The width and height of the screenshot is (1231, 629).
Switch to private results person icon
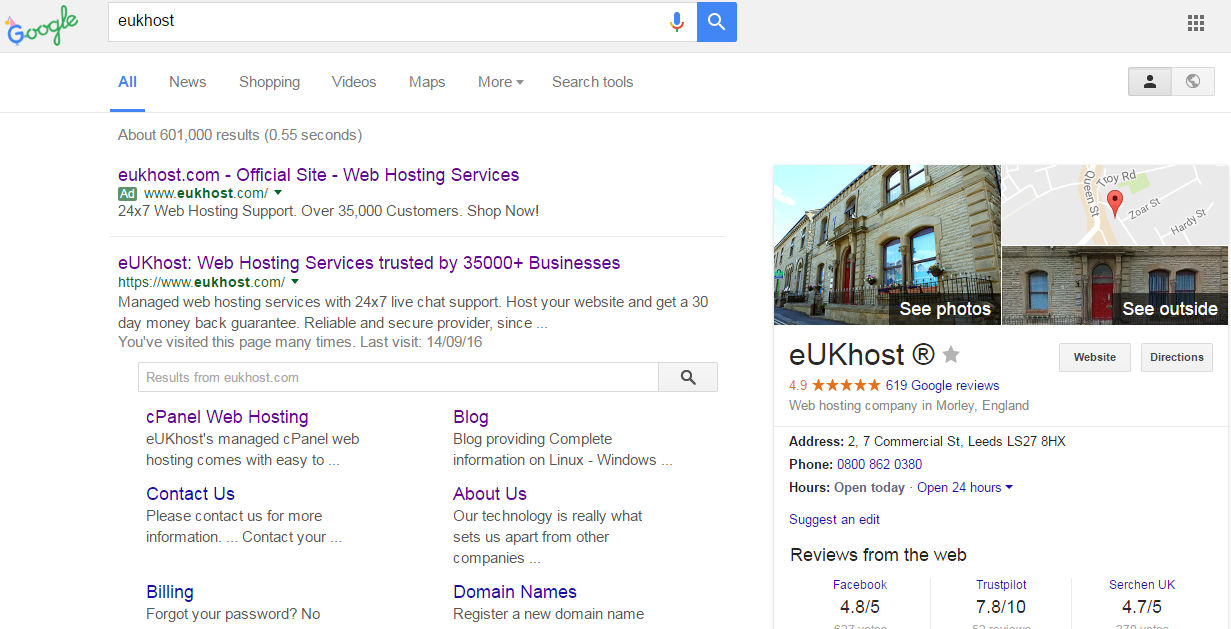coord(1149,82)
